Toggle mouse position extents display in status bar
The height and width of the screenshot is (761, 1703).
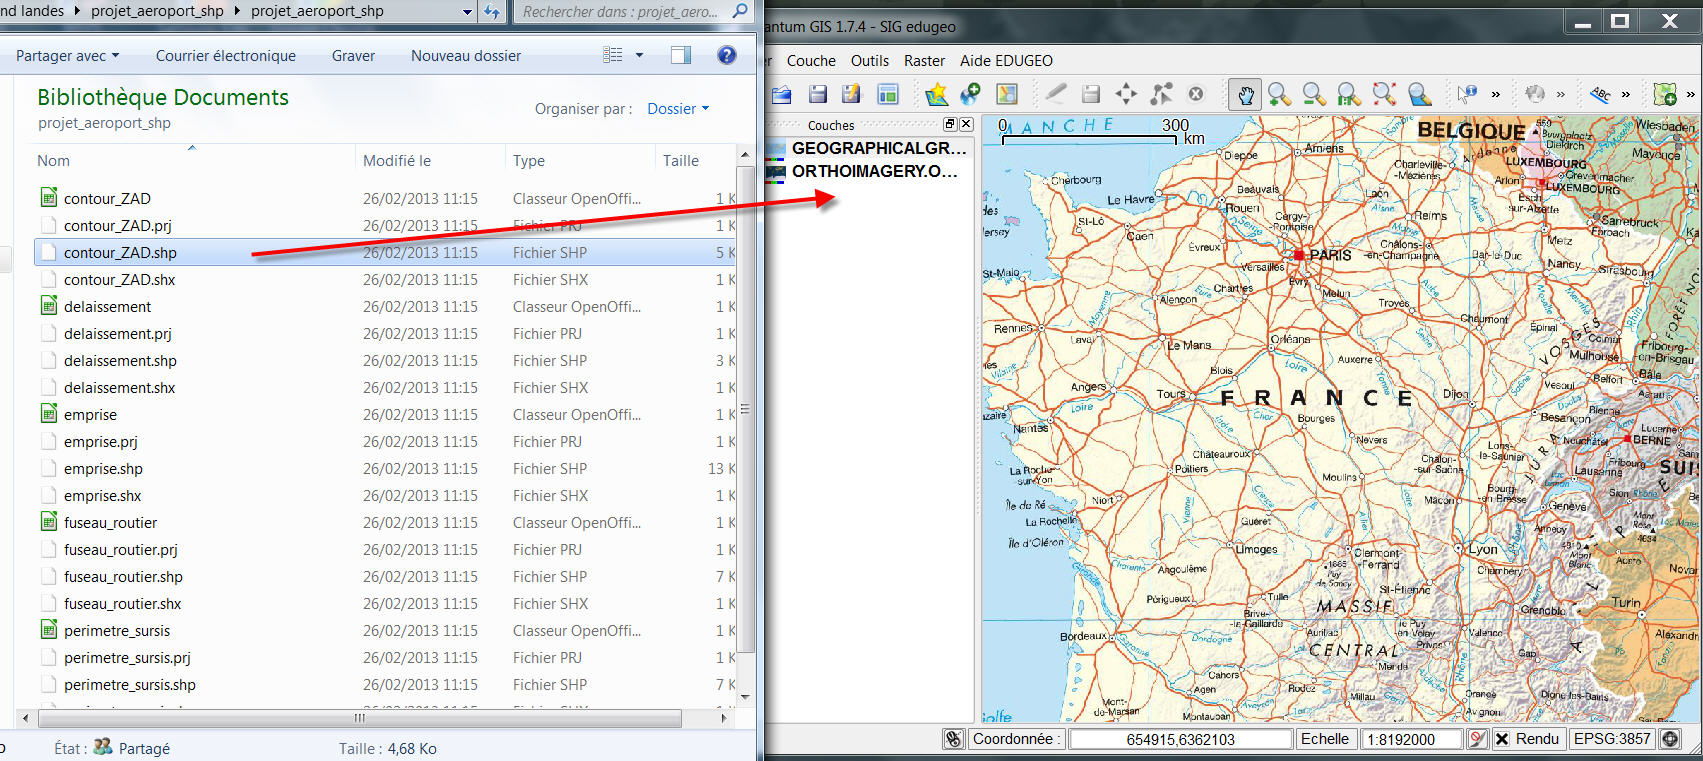pyautogui.click(x=954, y=739)
